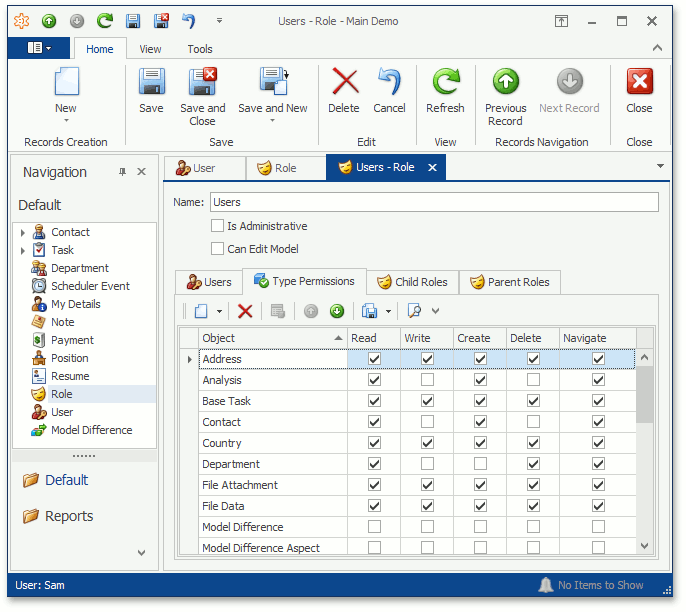The width and height of the screenshot is (686, 612).
Task: Toggle Write permission for Analysis row
Action: tap(427, 380)
